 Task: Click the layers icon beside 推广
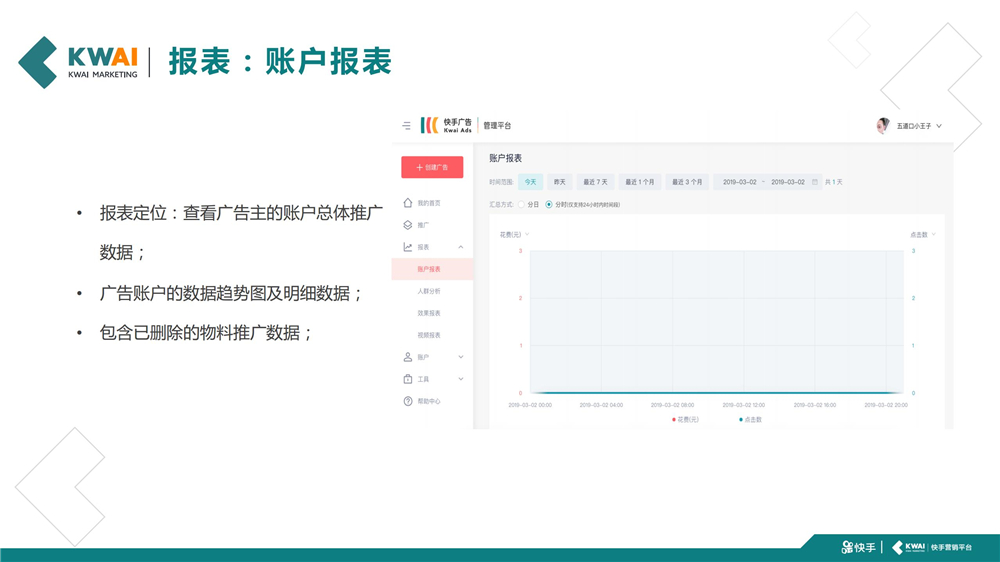point(408,225)
